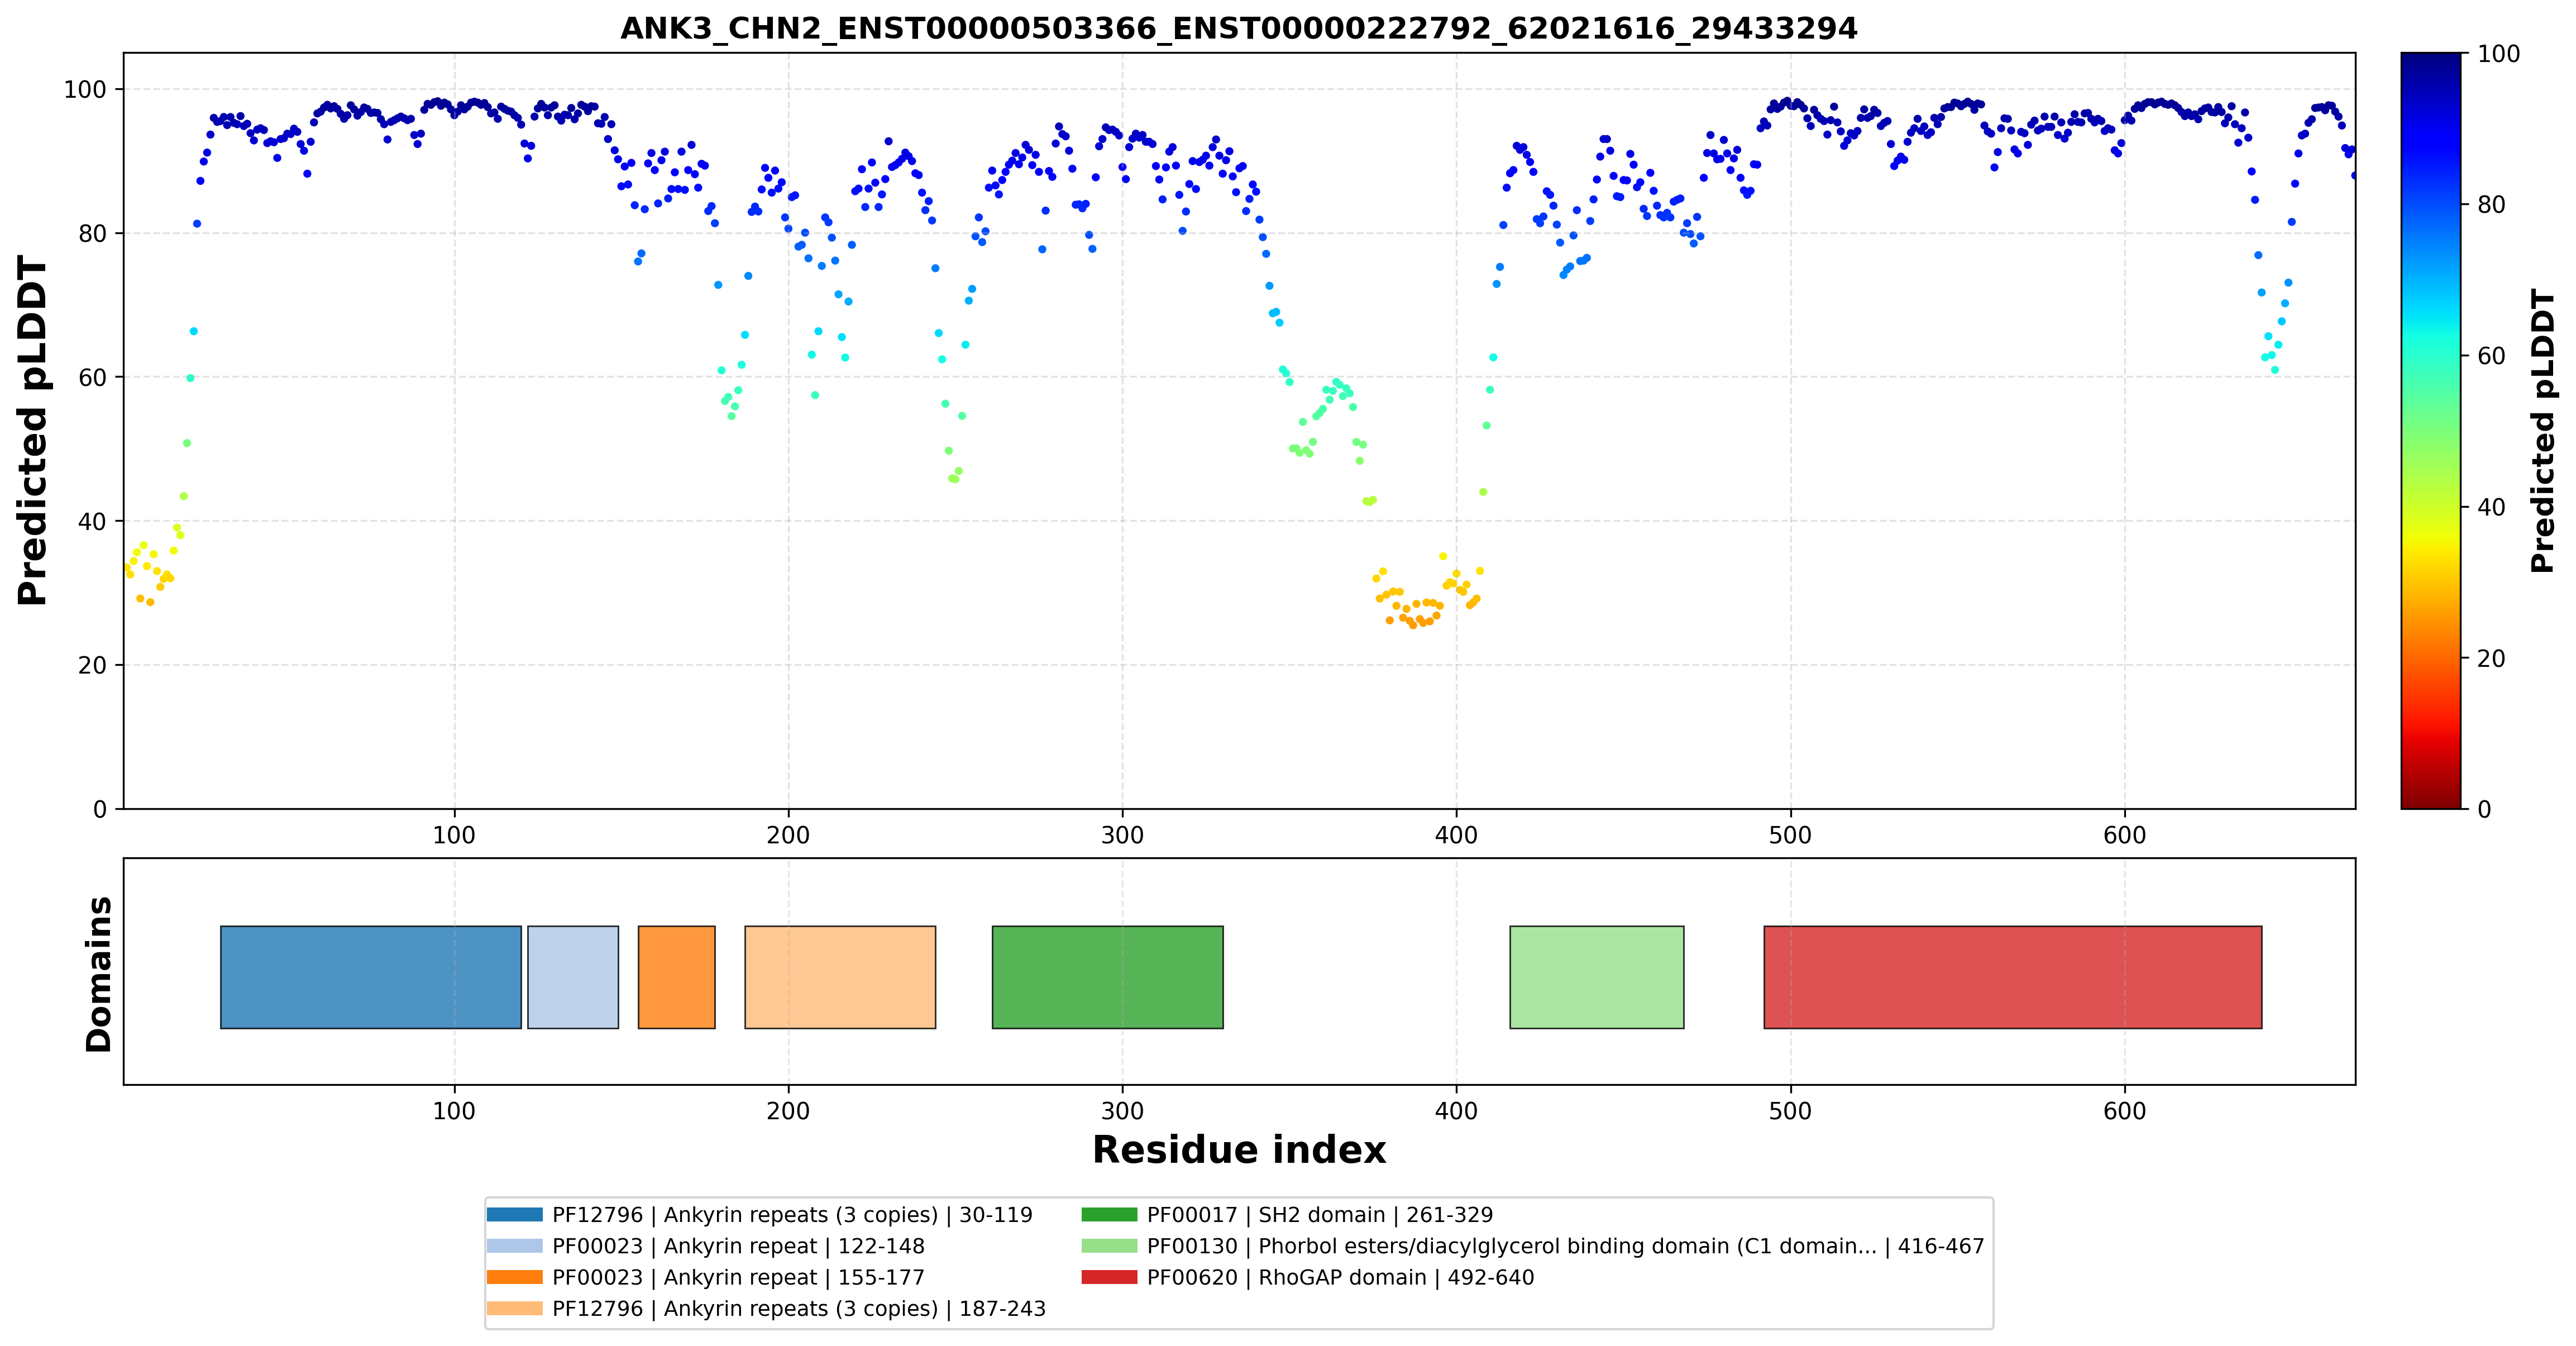The height and width of the screenshot is (1346, 2576).
Task: Click the SH2 domain legend text entry
Action: pyautogui.click(x=1320, y=1214)
